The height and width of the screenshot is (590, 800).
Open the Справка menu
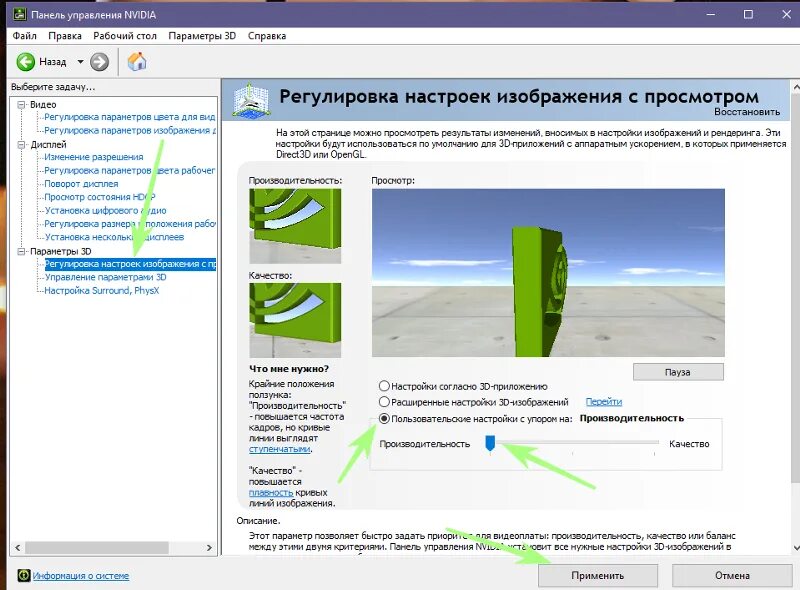click(267, 36)
